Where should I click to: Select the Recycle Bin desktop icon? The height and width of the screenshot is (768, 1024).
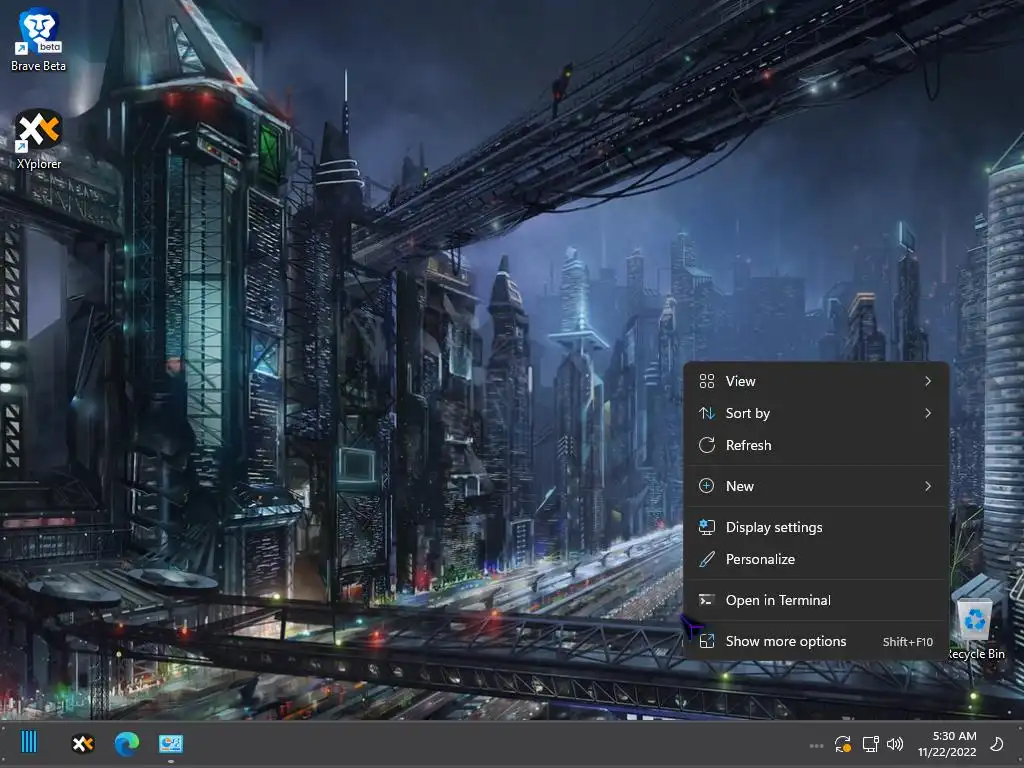[x=975, y=630]
